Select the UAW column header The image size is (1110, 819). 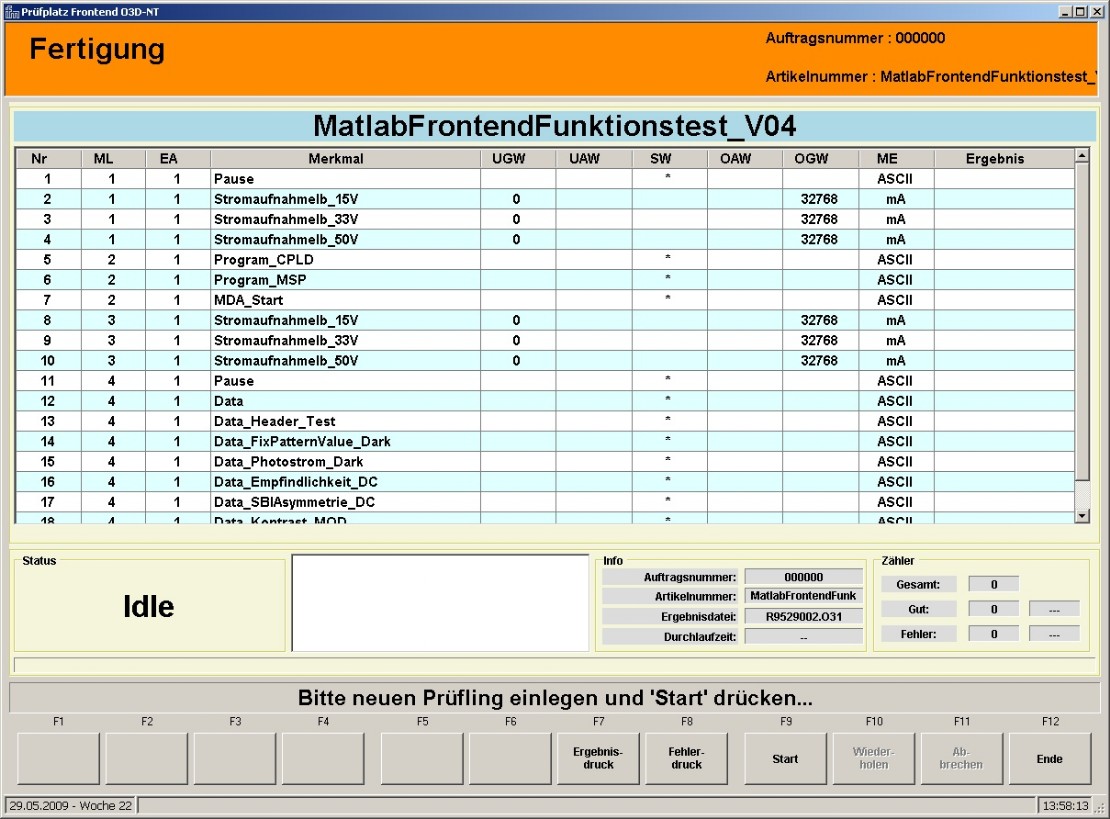coord(593,159)
